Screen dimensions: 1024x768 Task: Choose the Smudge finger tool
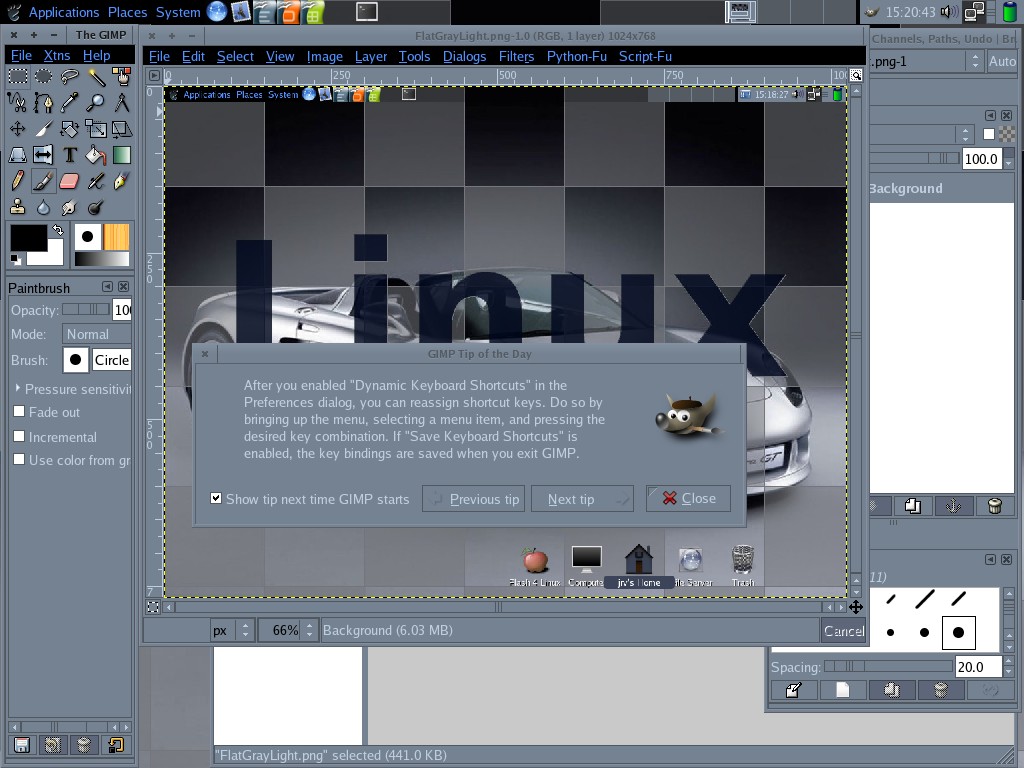(70, 207)
